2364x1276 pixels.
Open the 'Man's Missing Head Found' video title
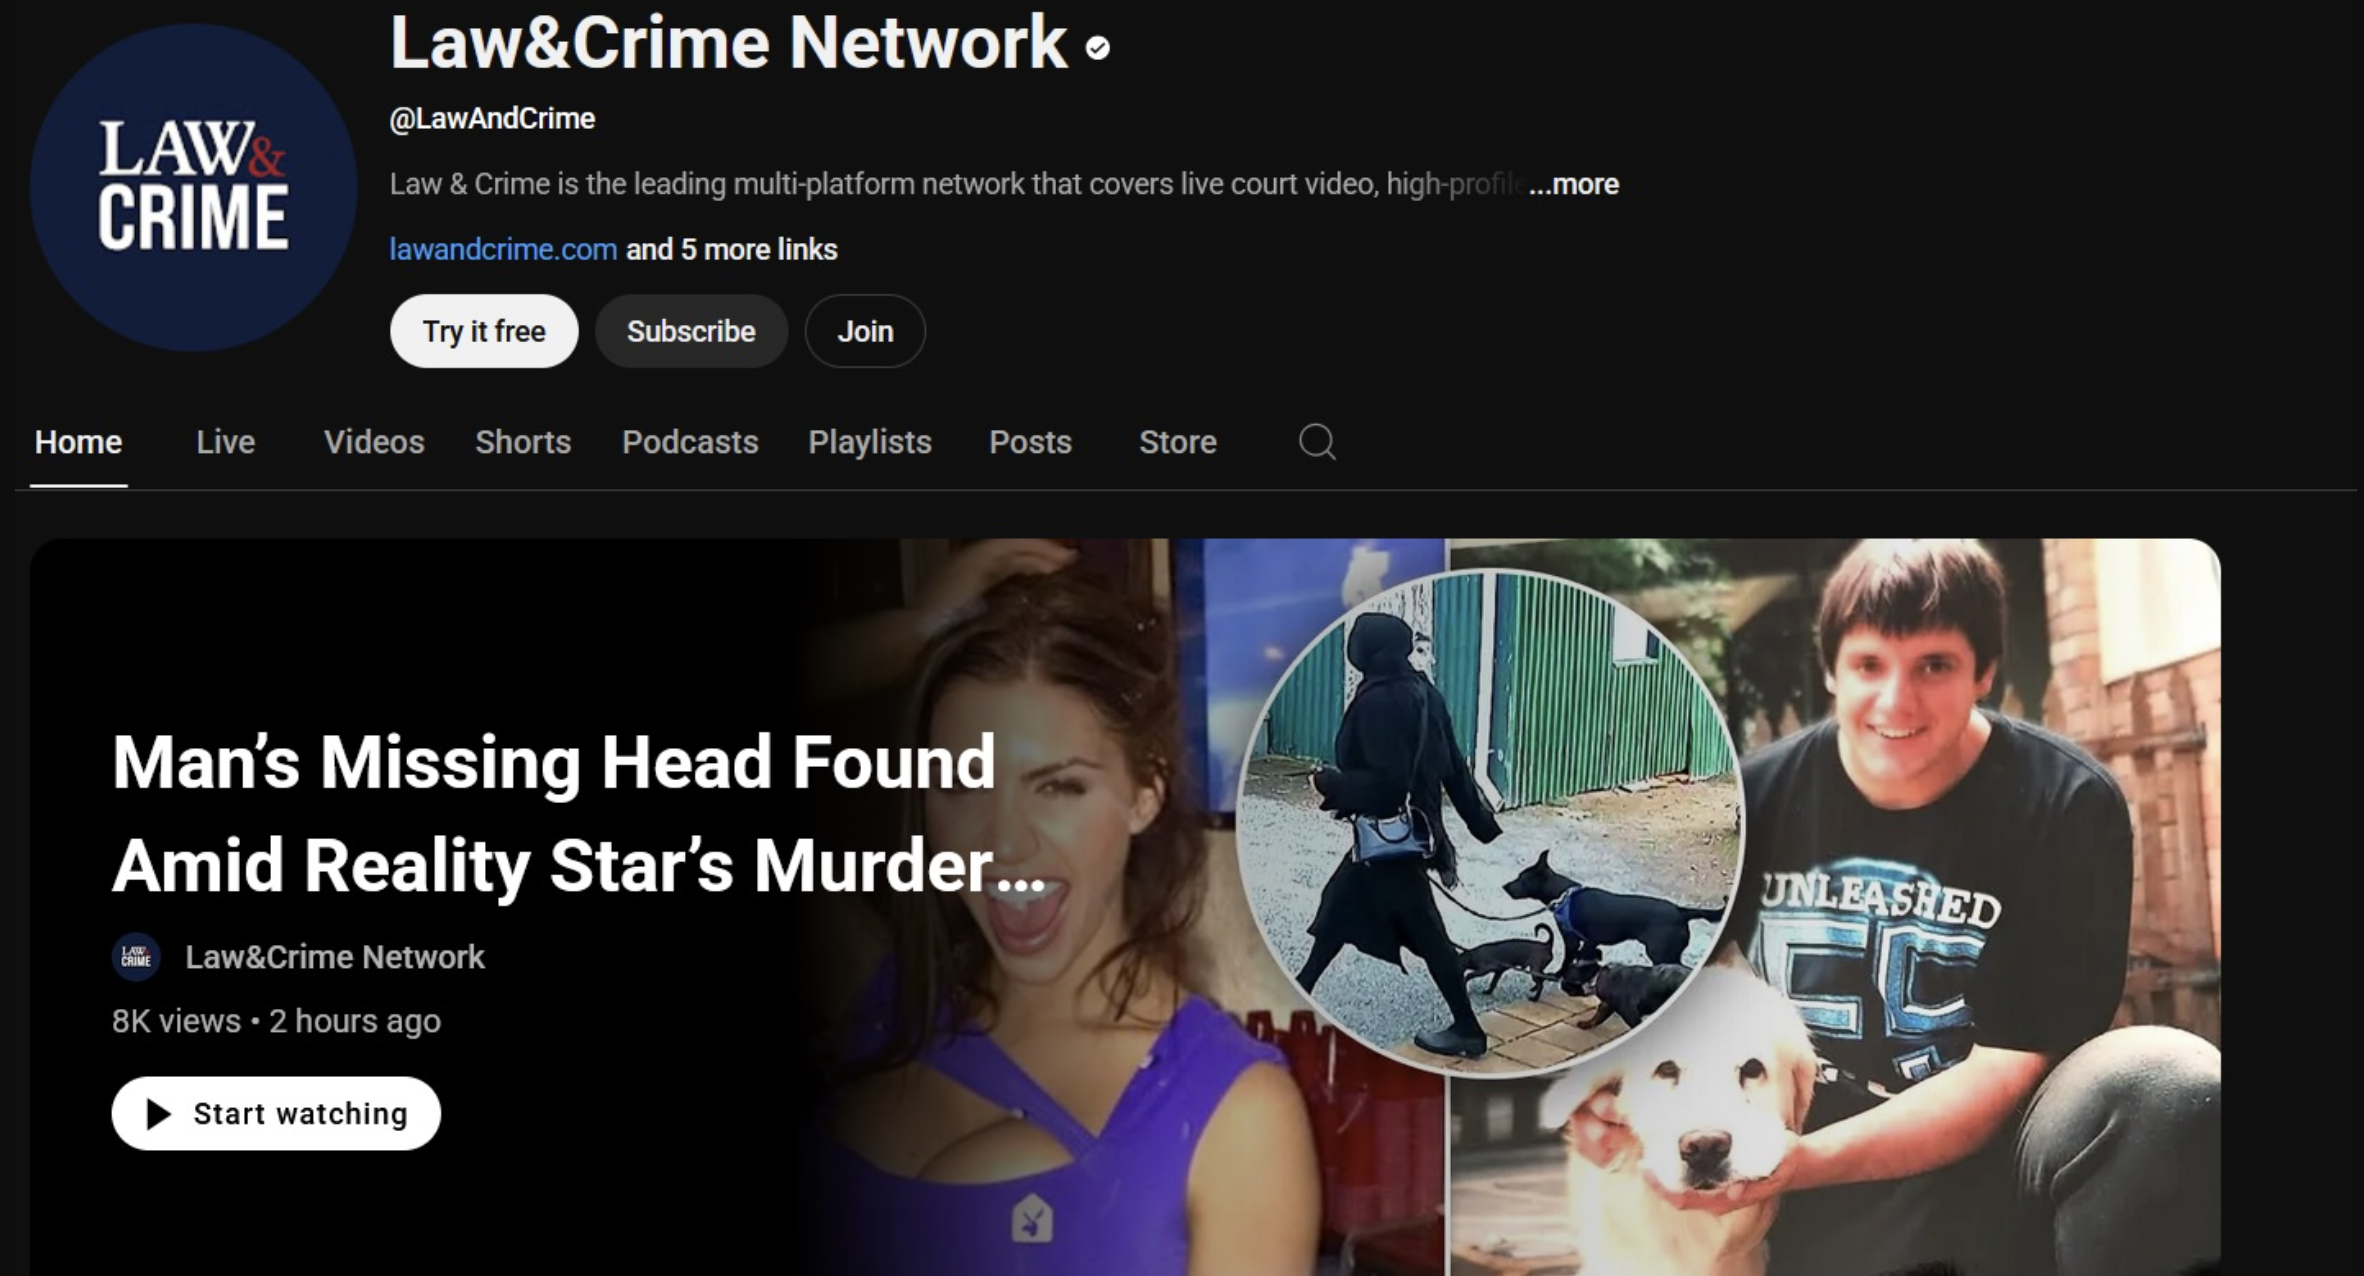tap(578, 814)
